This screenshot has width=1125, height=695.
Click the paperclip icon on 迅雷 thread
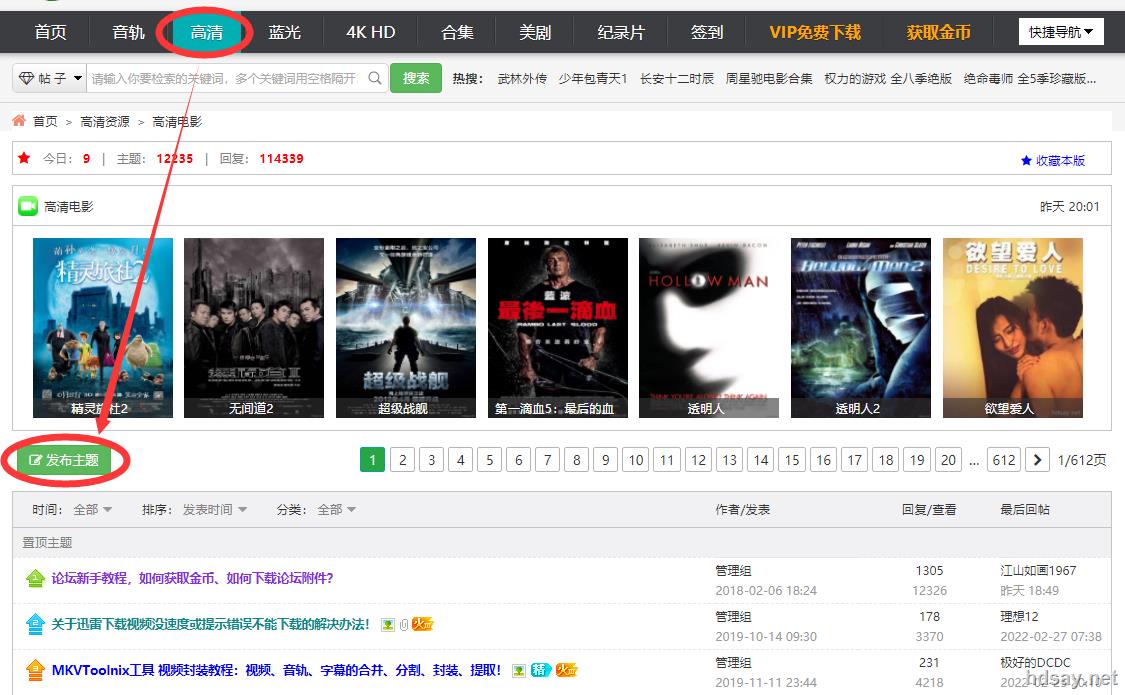(404, 625)
